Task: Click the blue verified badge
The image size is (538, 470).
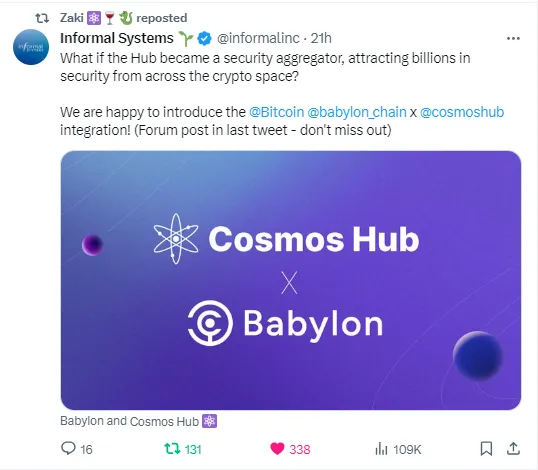Action: (204, 38)
